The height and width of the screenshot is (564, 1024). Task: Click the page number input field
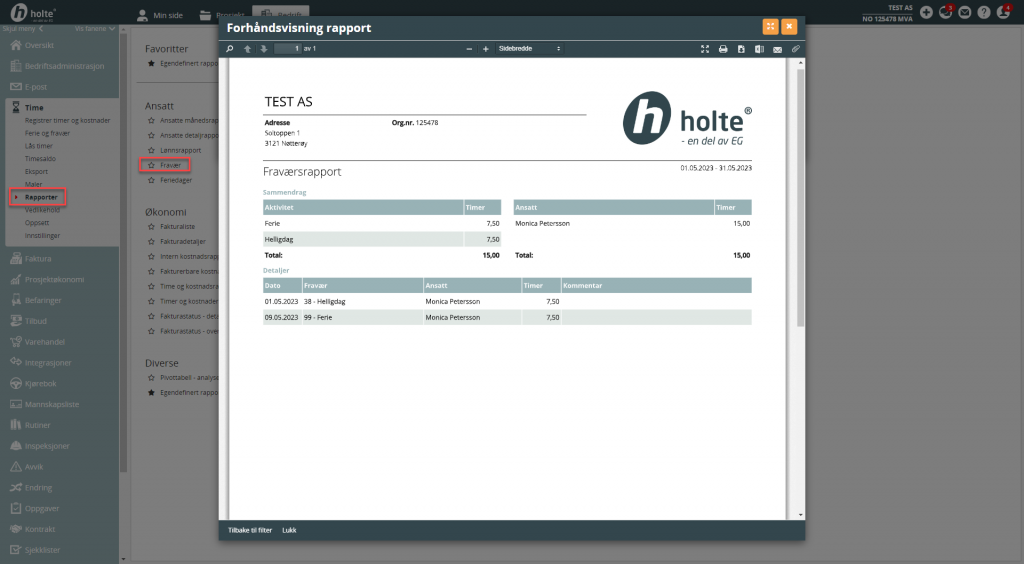tap(287, 49)
